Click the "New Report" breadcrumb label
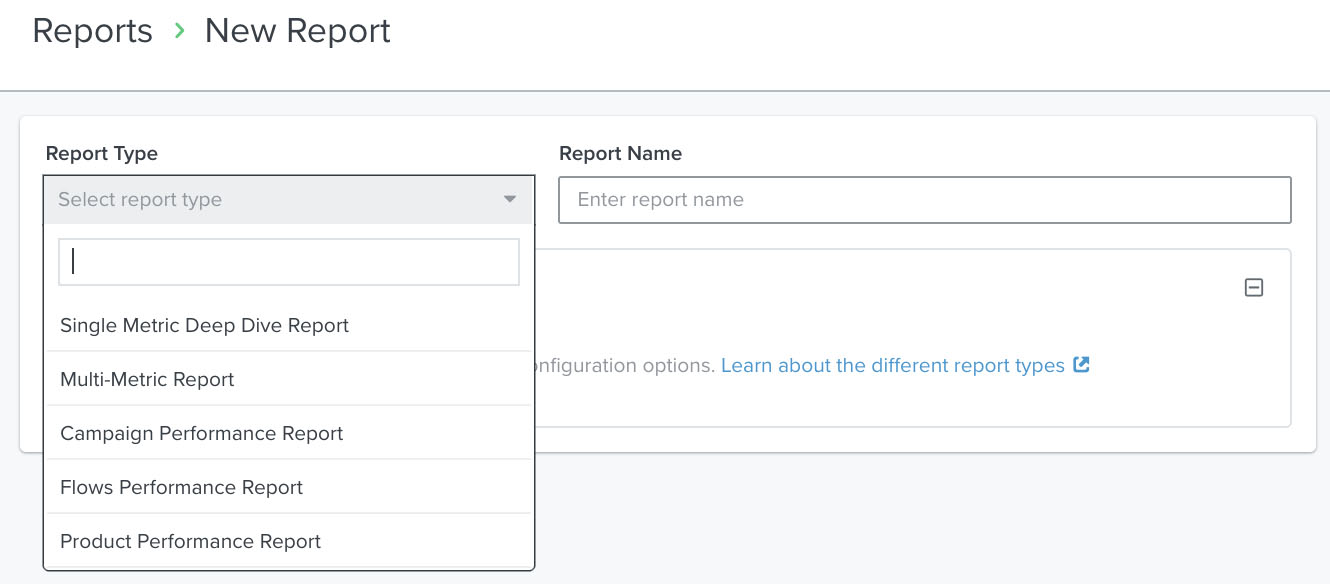The height and width of the screenshot is (584, 1330). point(296,31)
